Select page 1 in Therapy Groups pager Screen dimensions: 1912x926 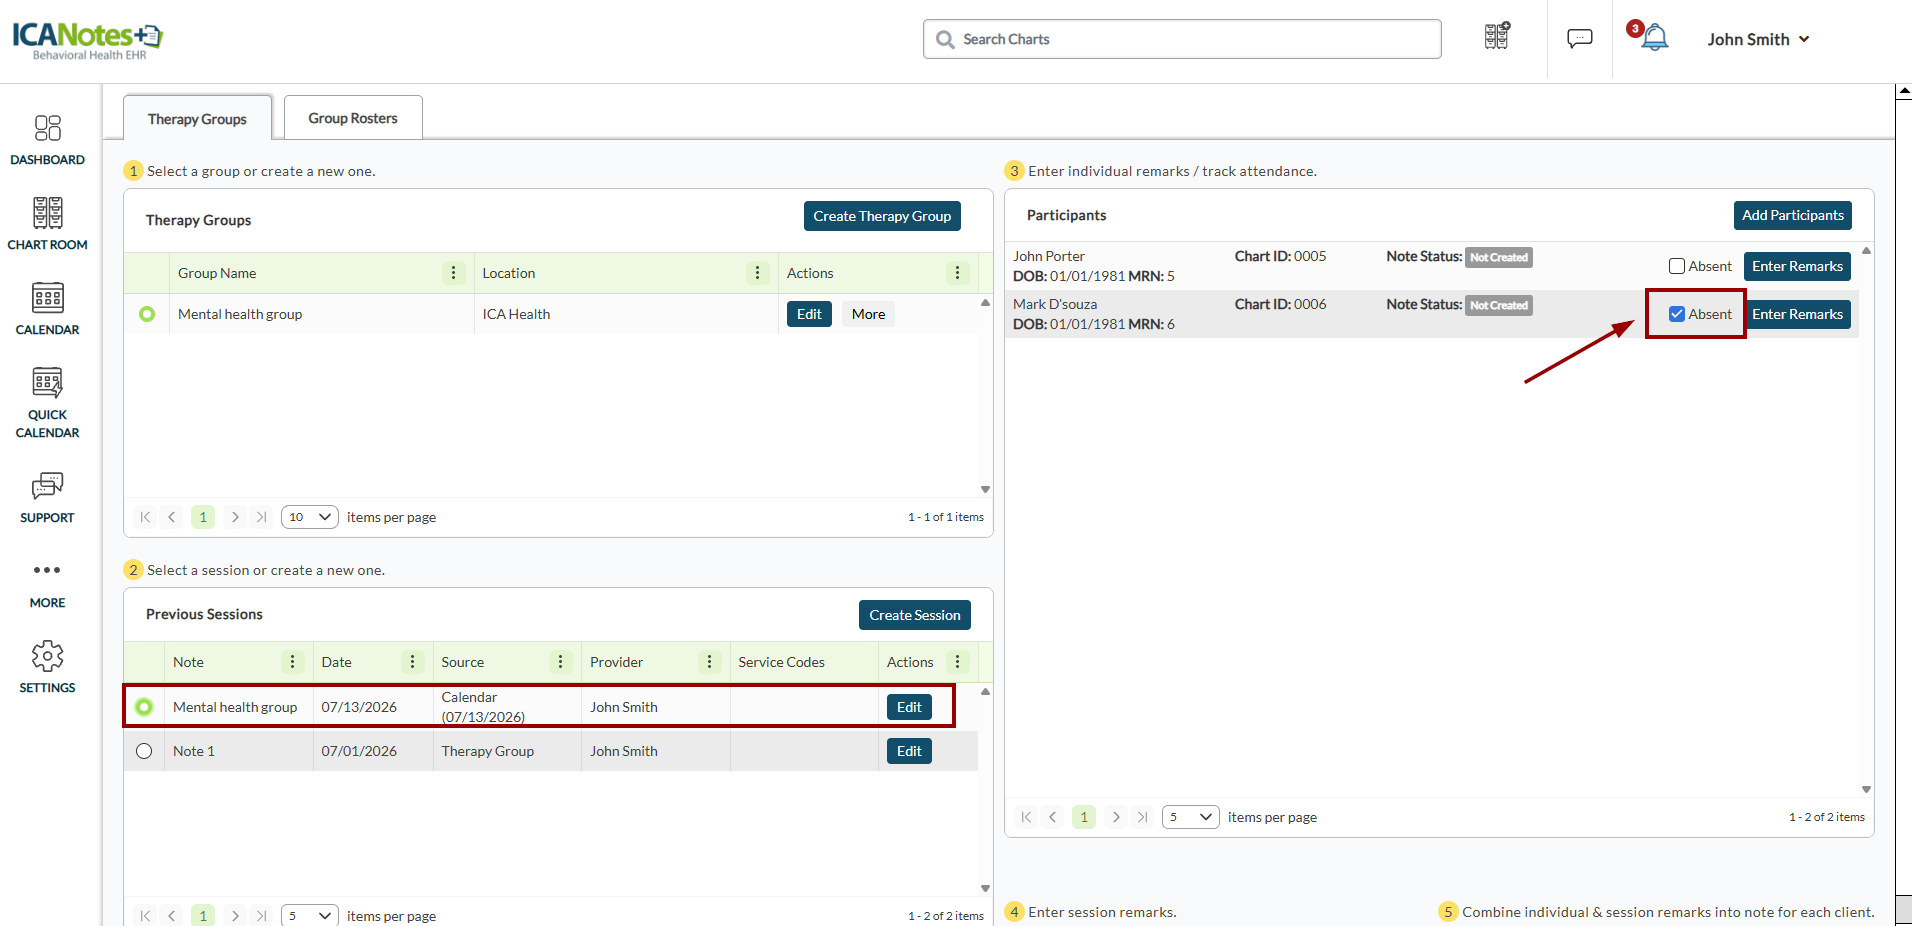[203, 517]
